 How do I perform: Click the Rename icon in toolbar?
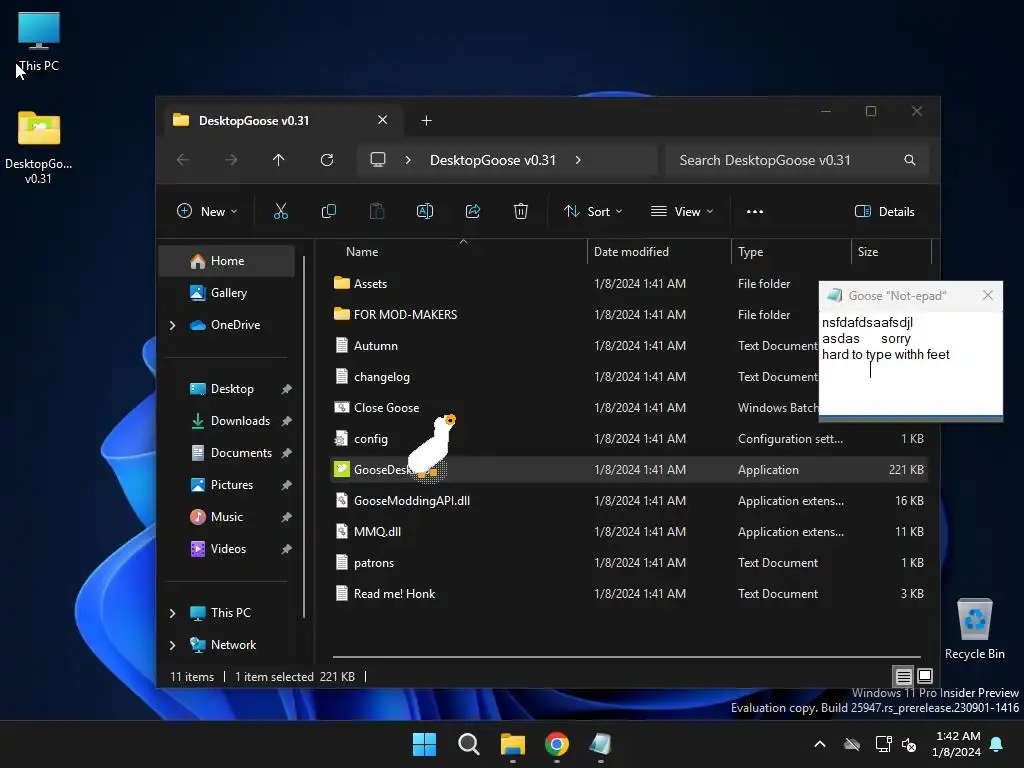pyautogui.click(x=424, y=212)
